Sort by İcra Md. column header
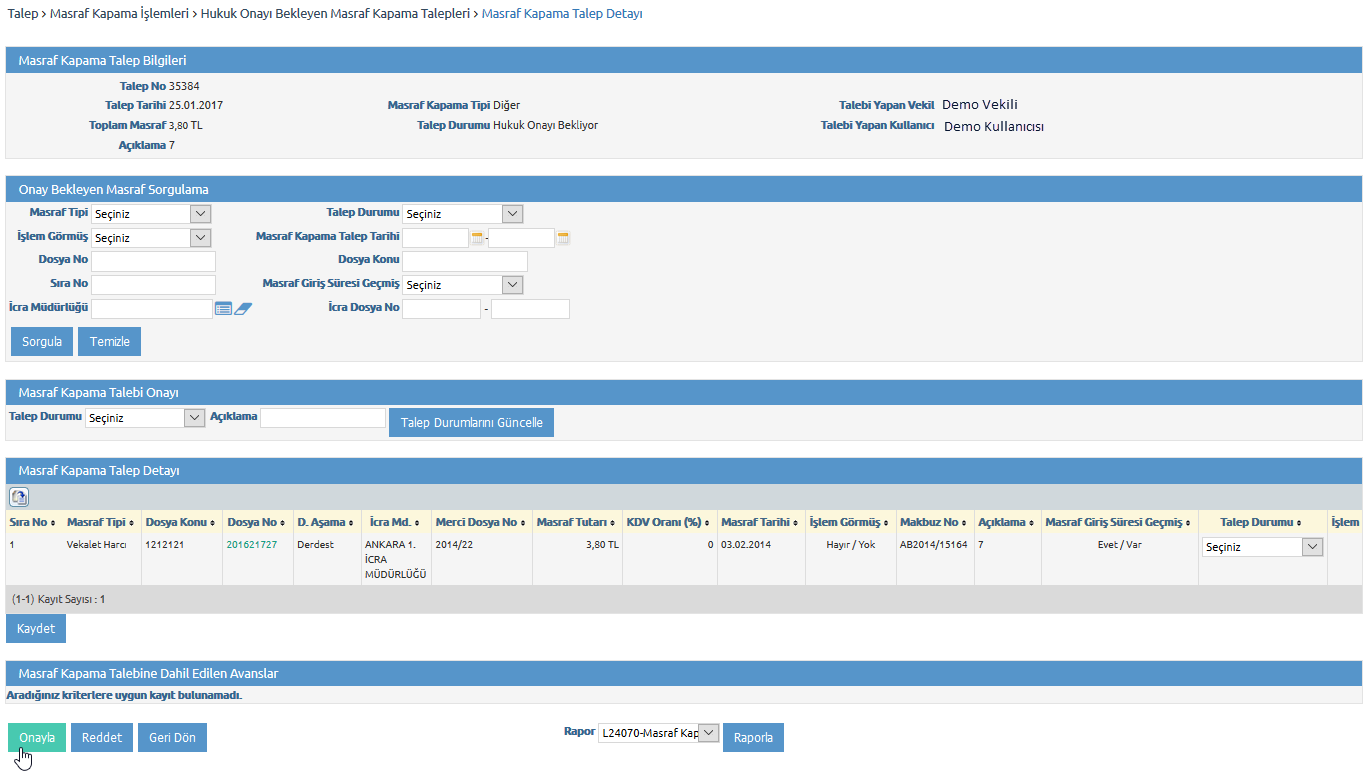 (x=395, y=522)
